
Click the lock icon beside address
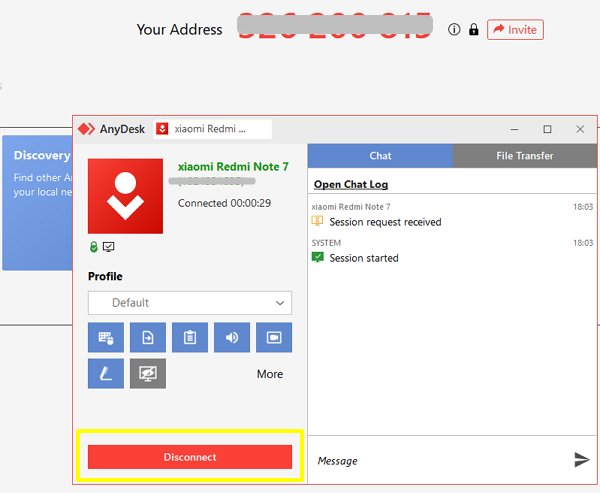pyautogui.click(x=474, y=29)
